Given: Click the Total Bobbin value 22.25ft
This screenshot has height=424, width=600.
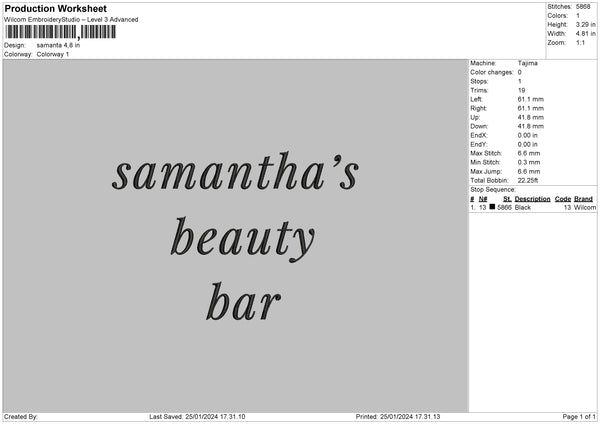Looking at the screenshot, I should pyautogui.click(x=528, y=180).
